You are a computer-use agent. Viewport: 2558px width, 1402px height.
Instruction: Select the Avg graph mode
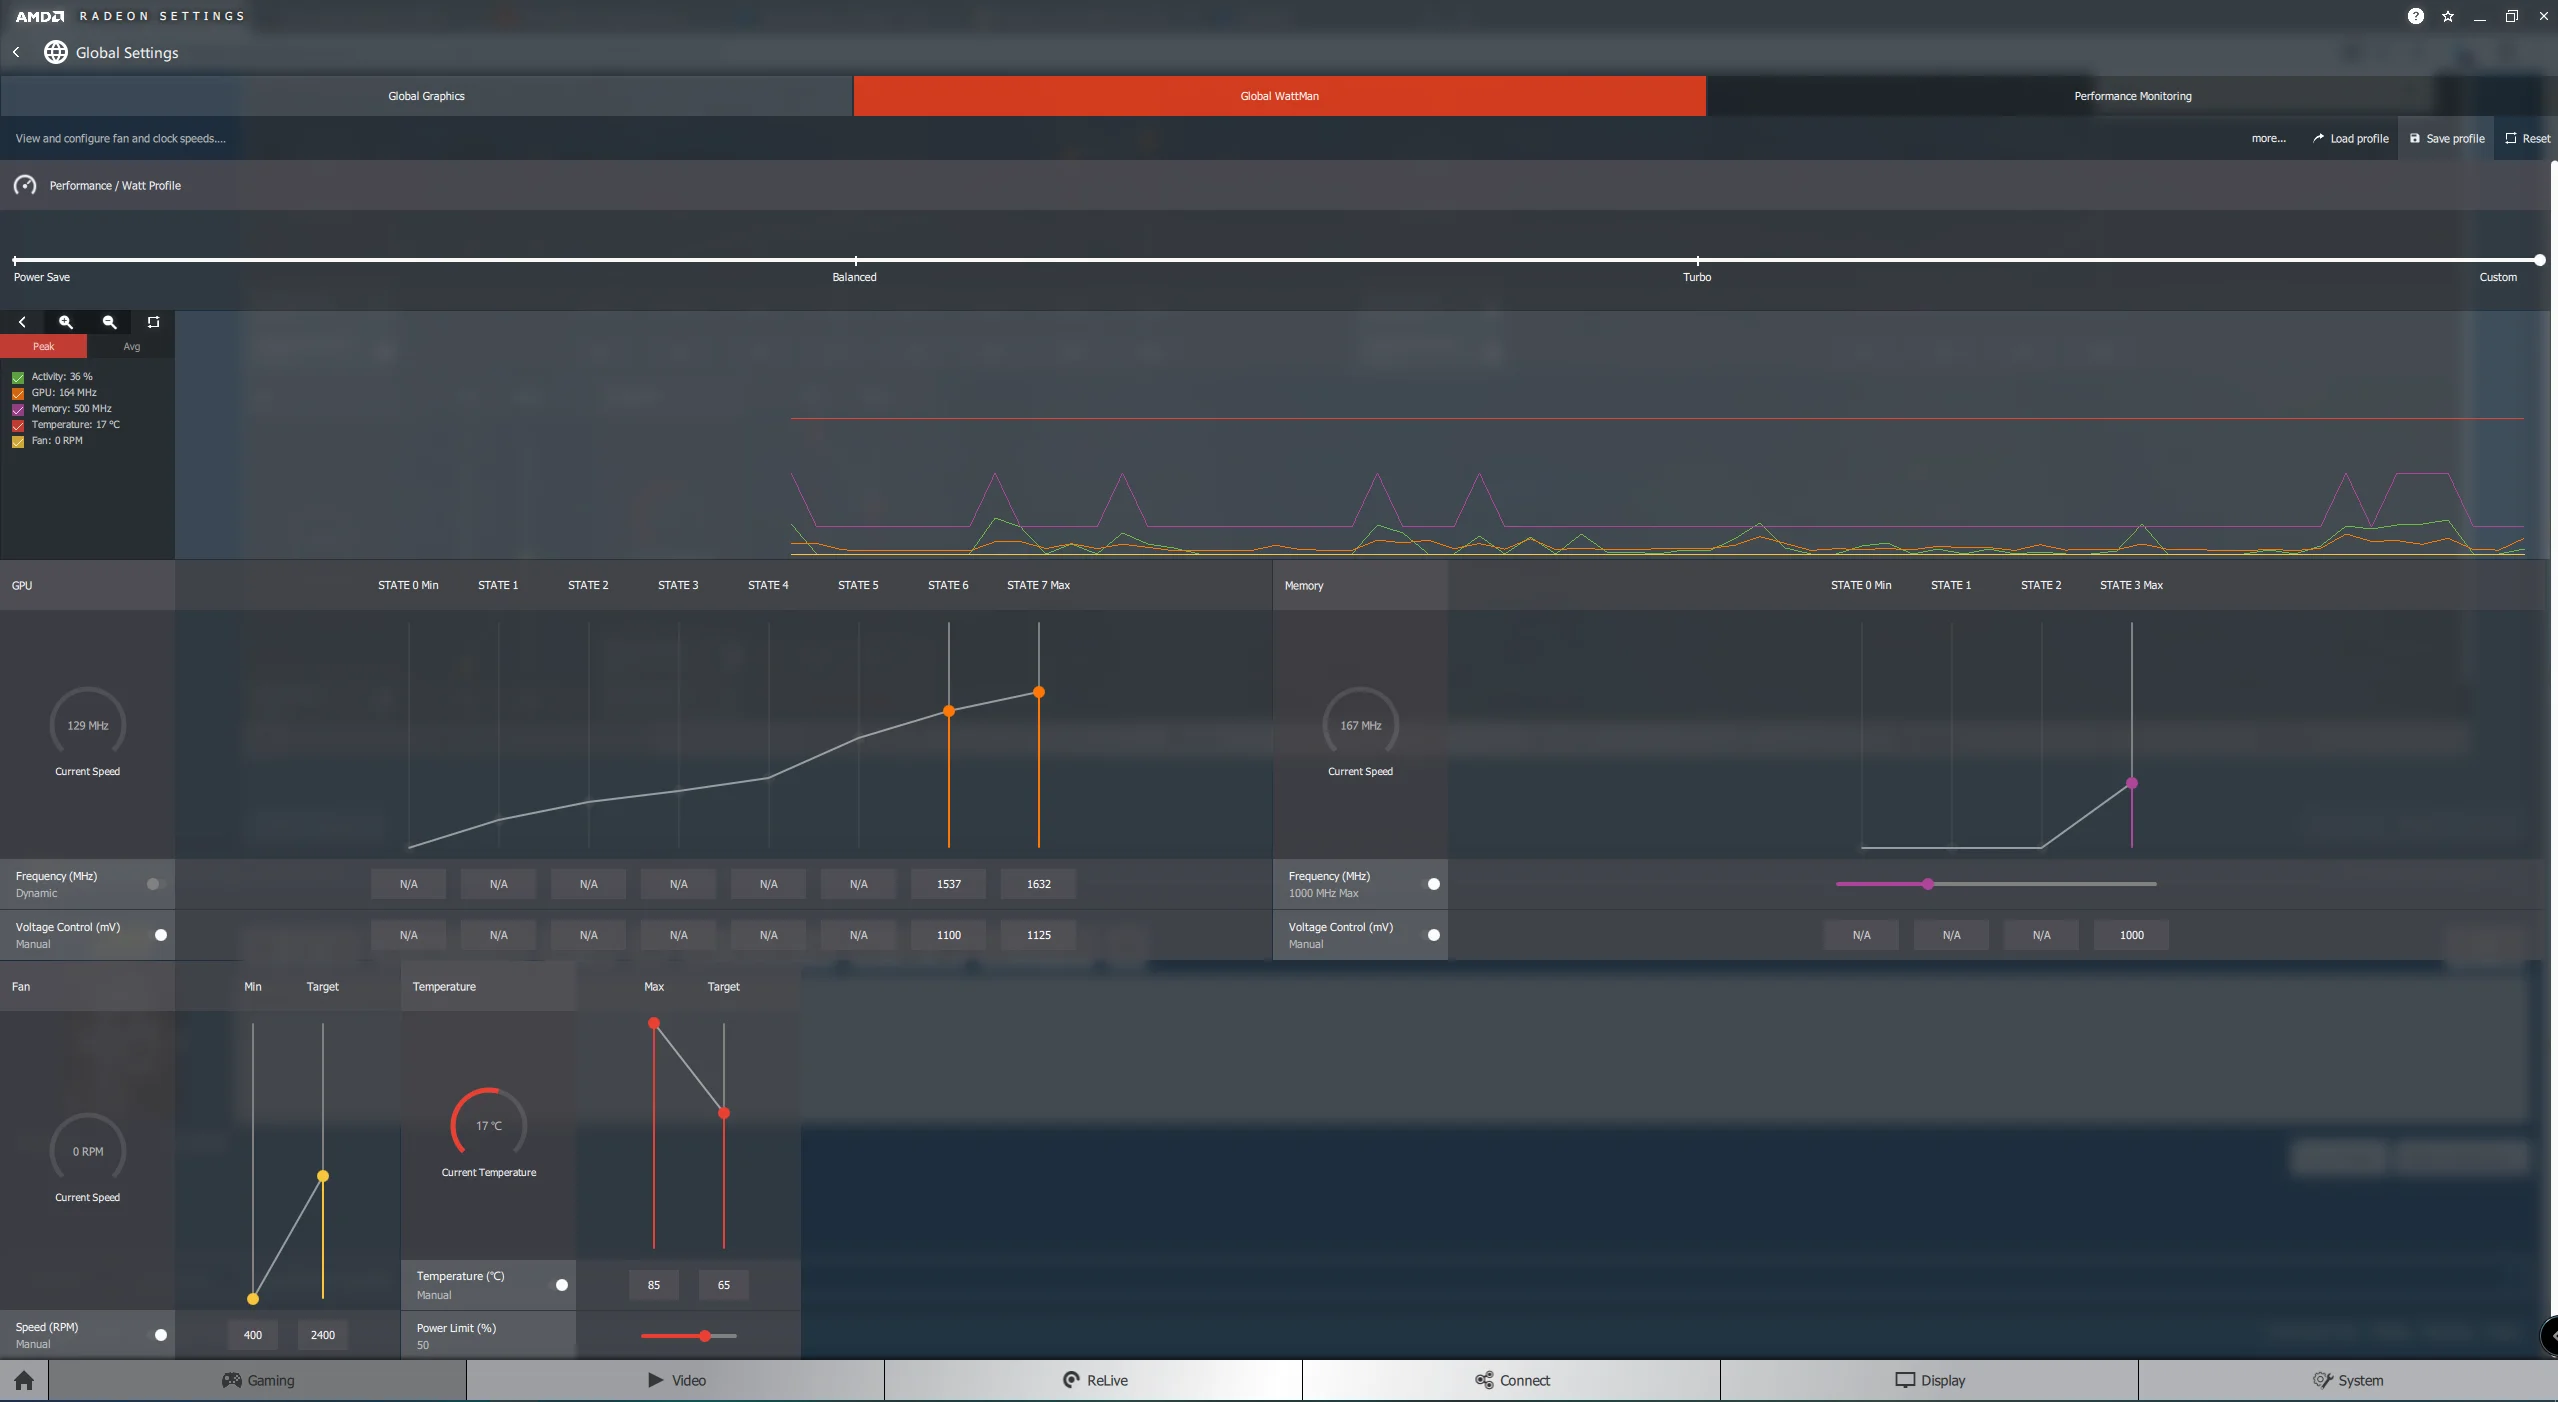click(x=131, y=346)
